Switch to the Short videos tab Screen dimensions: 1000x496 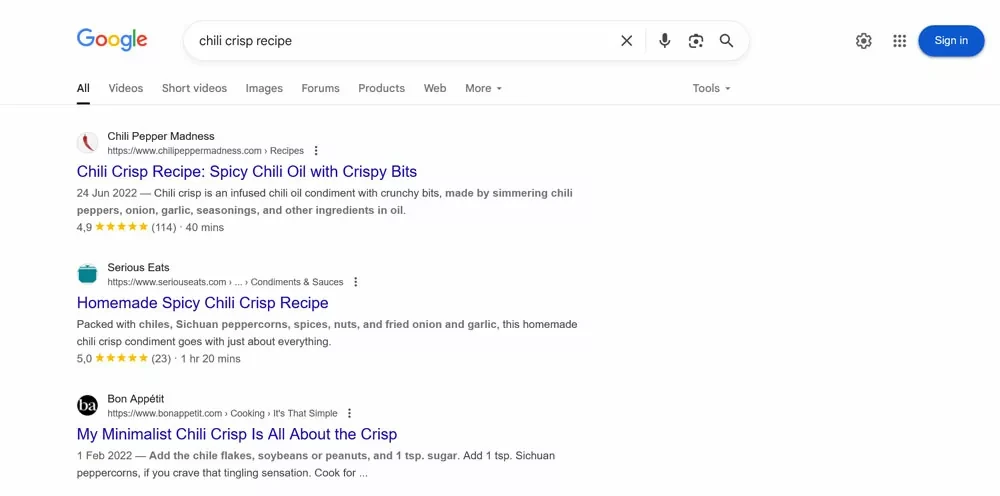(x=194, y=88)
